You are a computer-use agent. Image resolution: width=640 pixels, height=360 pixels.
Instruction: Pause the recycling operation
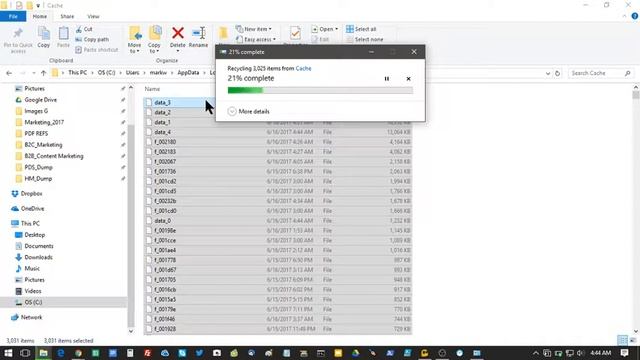coord(387,79)
